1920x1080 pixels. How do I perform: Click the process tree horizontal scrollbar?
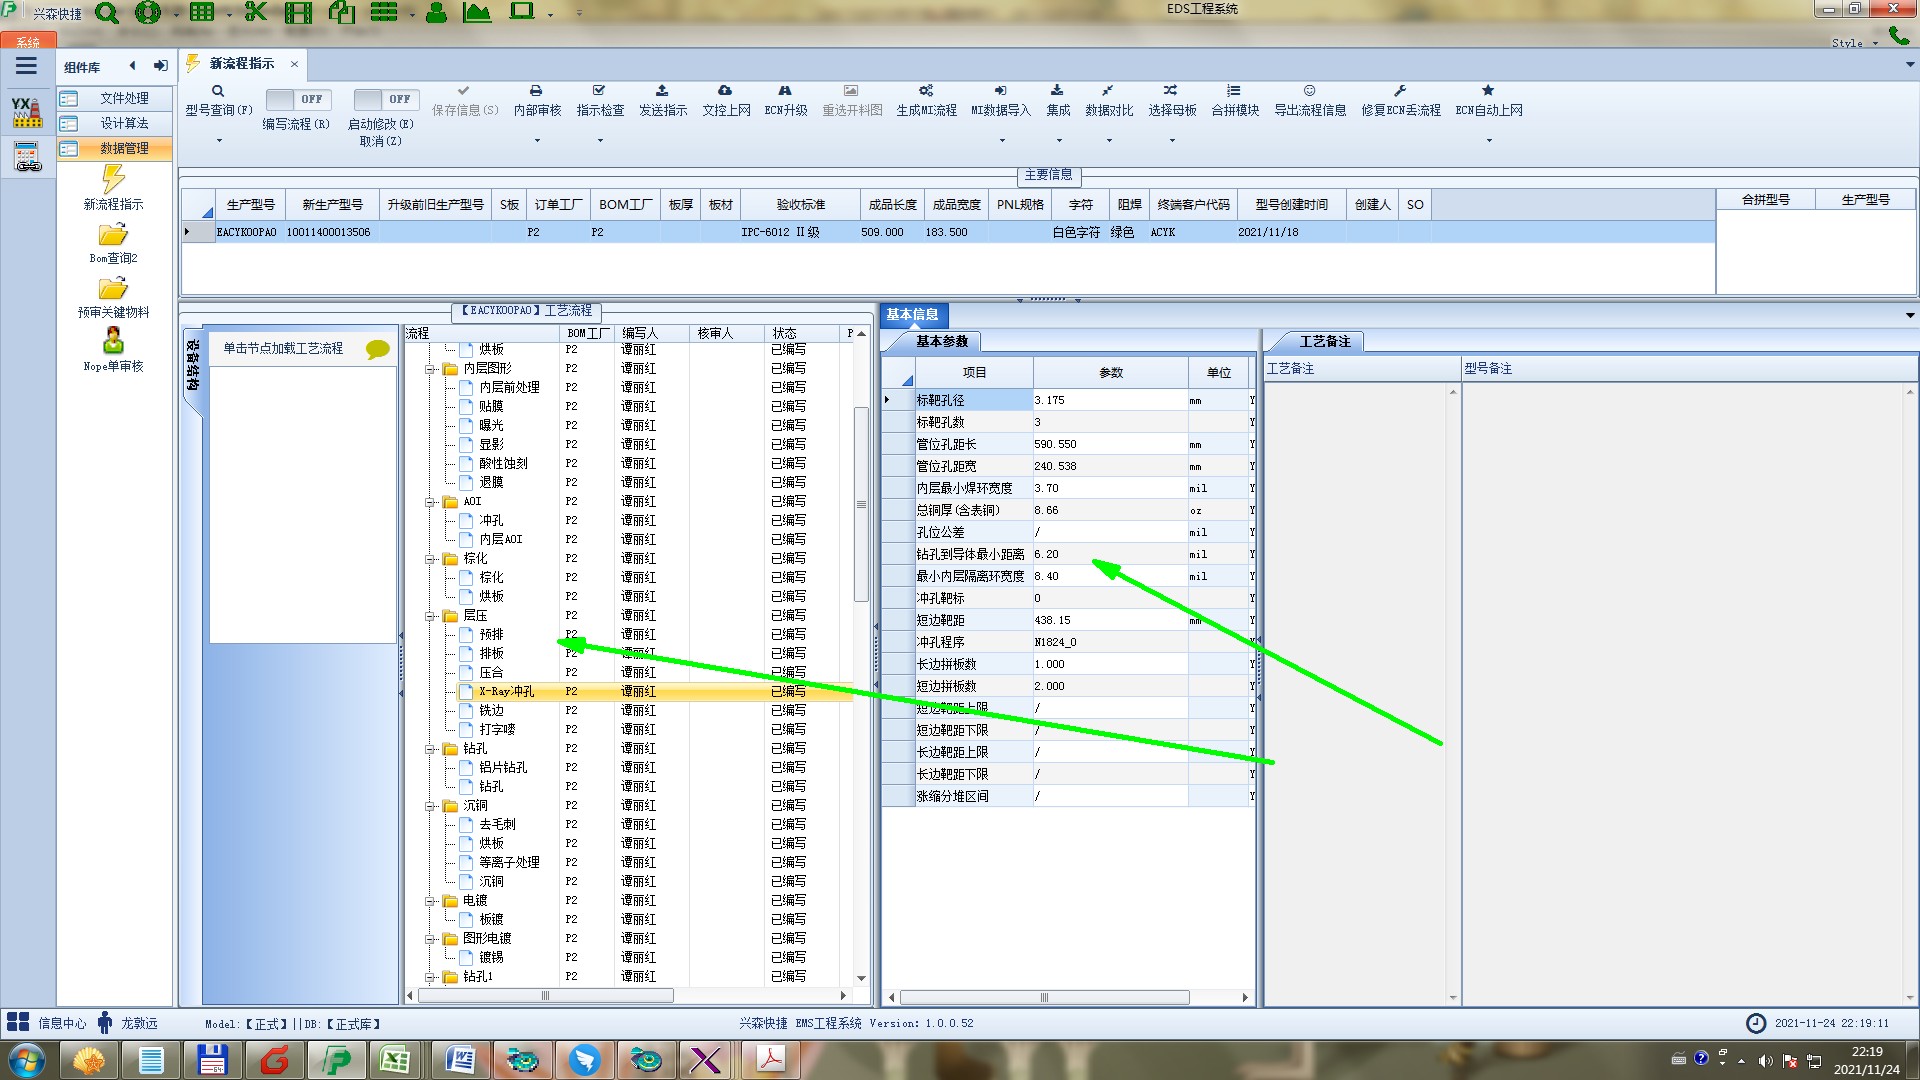point(545,996)
